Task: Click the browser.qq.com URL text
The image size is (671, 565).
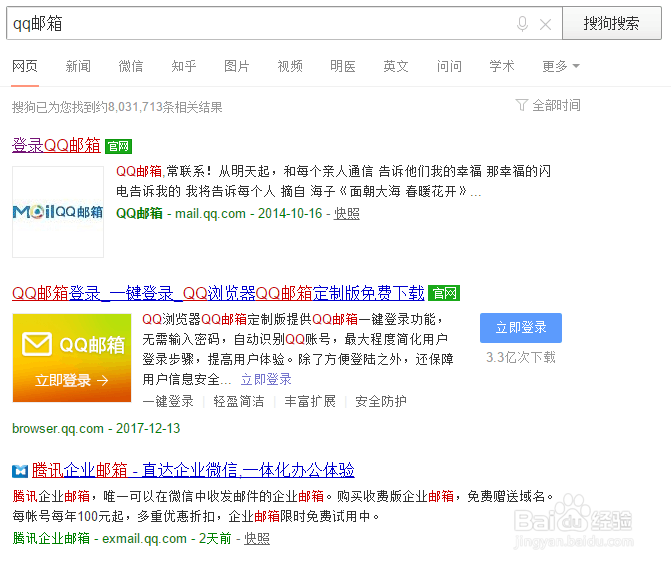Action: tap(58, 428)
